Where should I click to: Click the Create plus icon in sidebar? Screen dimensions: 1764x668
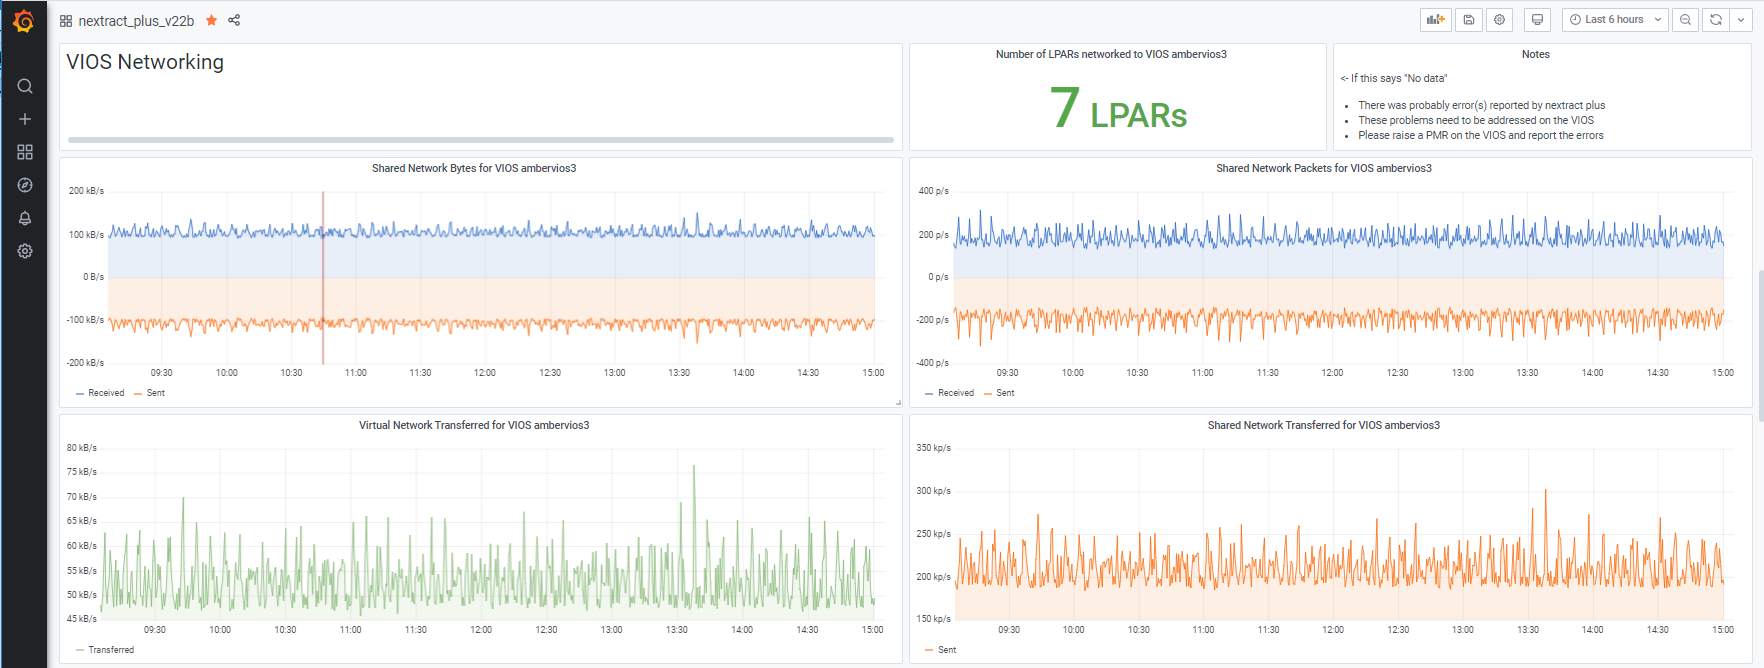click(x=25, y=119)
